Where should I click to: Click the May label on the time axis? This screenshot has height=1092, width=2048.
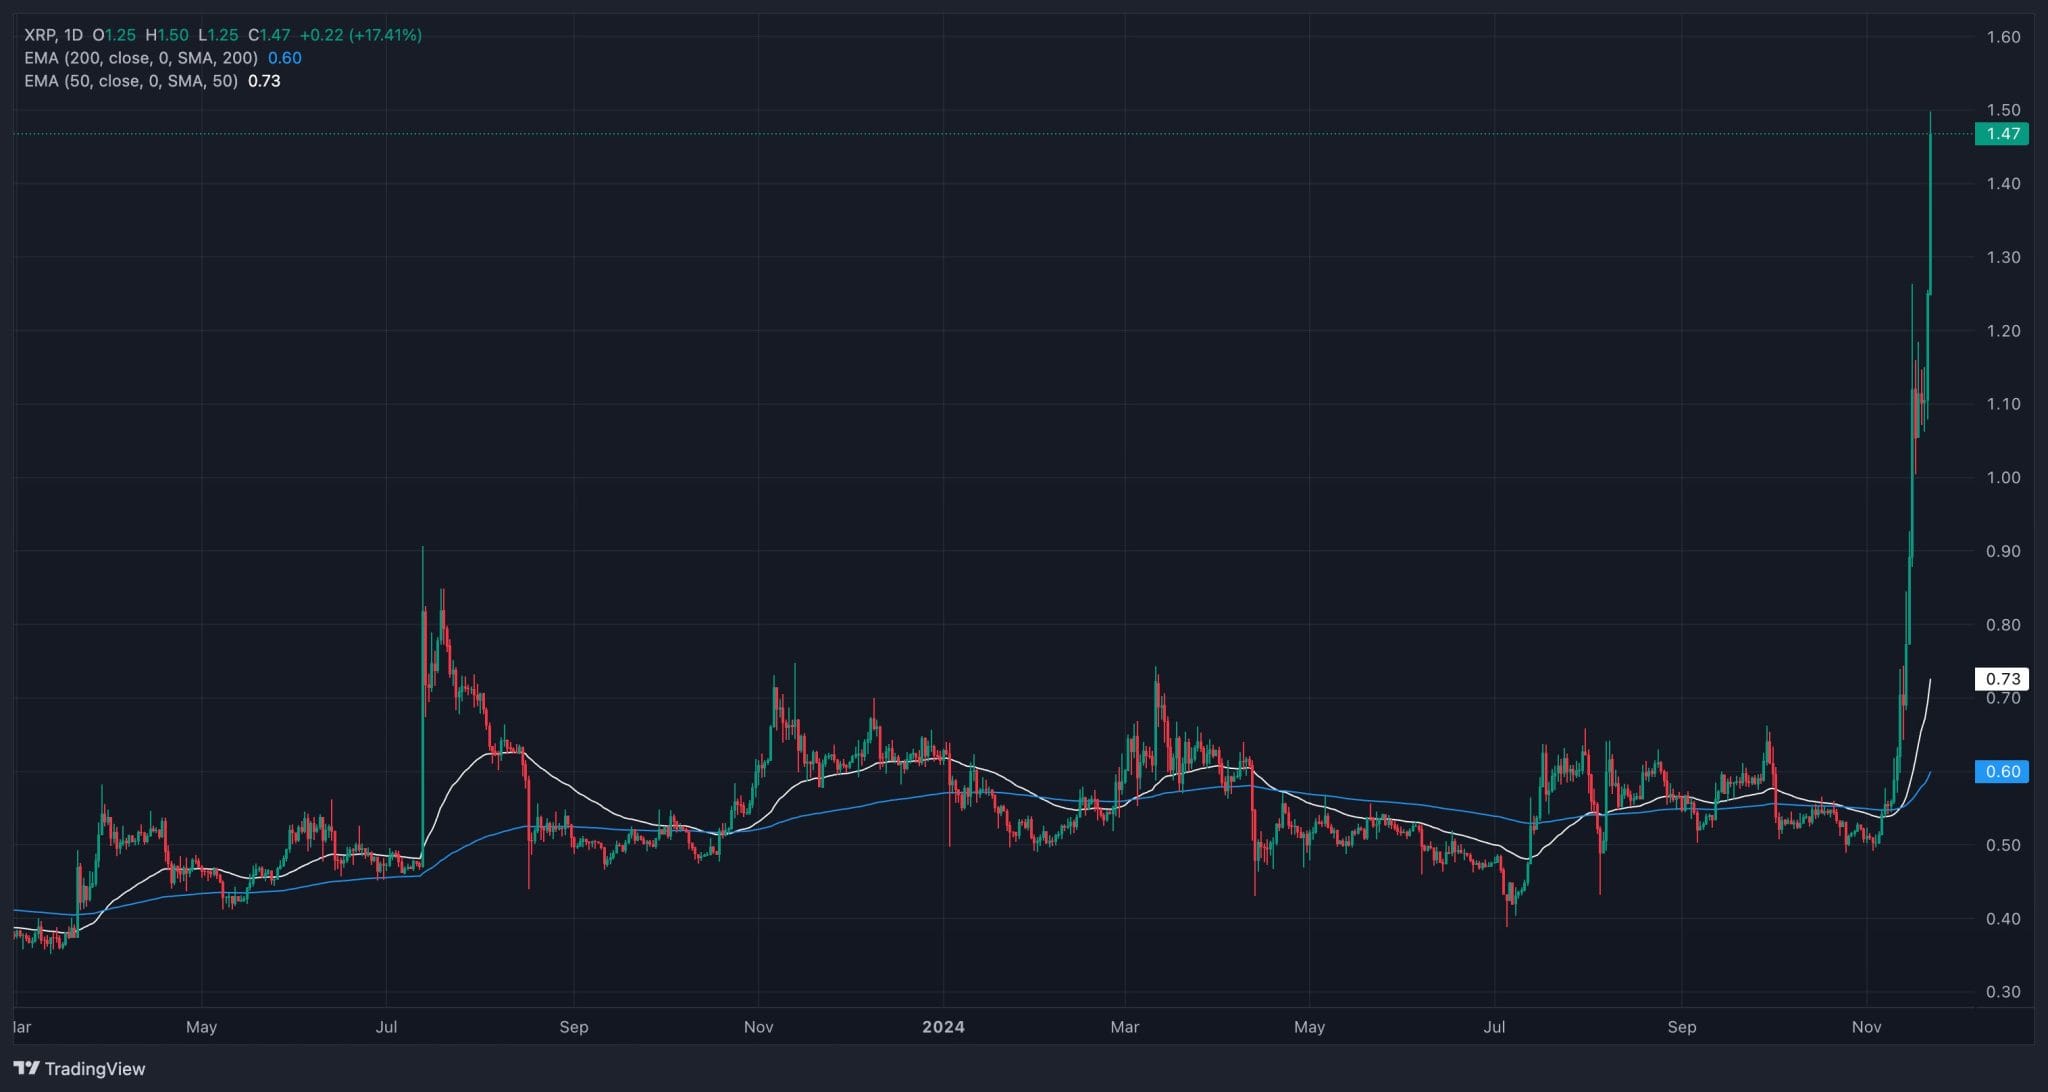tap(201, 1027)
